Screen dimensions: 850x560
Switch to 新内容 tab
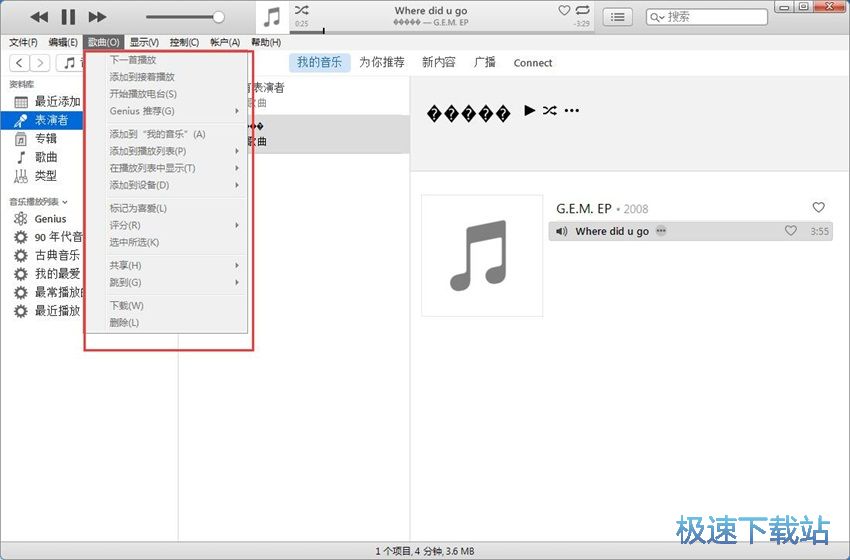pos(439,62)
